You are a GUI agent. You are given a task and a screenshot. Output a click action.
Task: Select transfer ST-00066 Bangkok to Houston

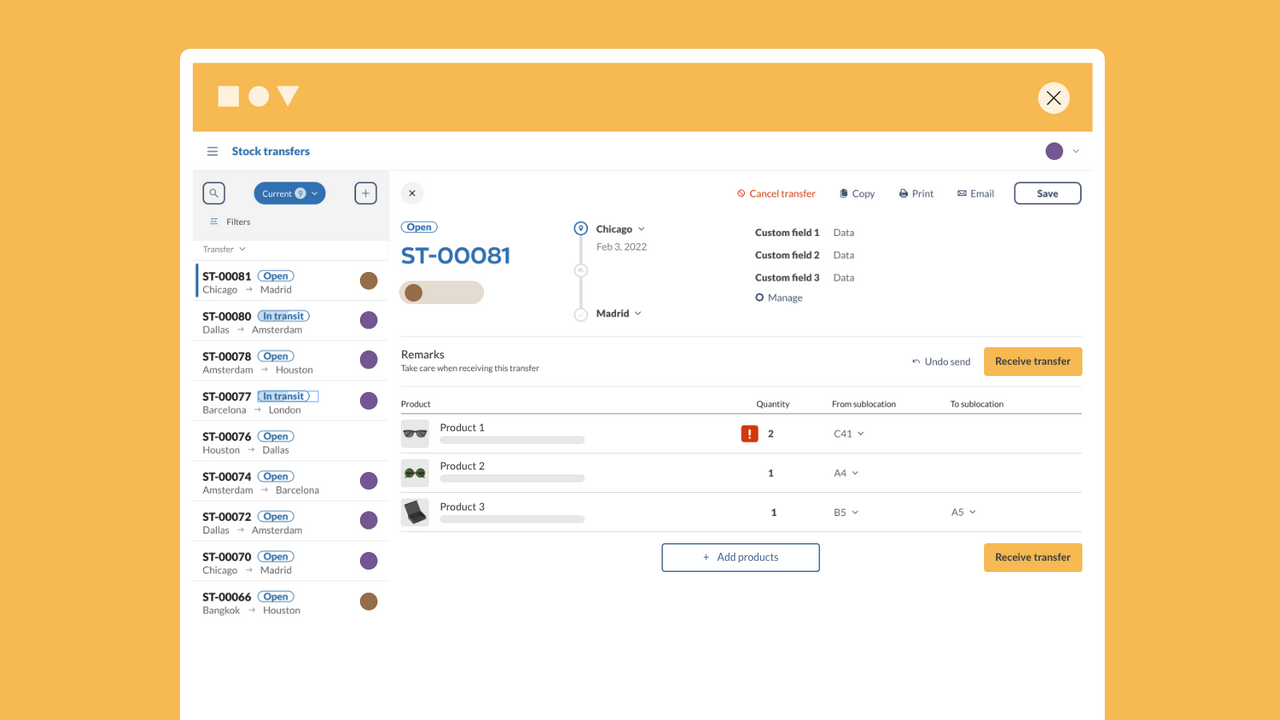pos(290,602)
